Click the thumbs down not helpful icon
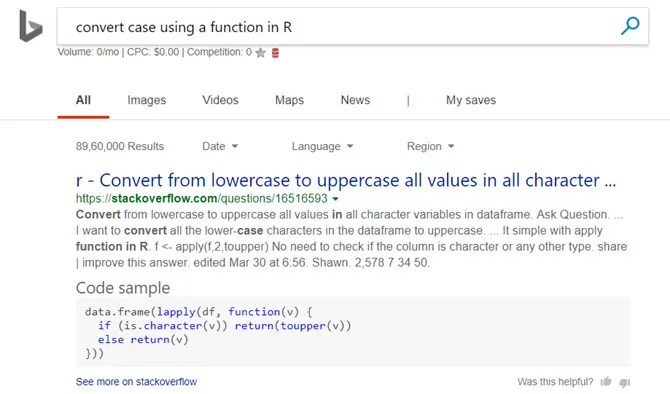 tap(625, 382)
